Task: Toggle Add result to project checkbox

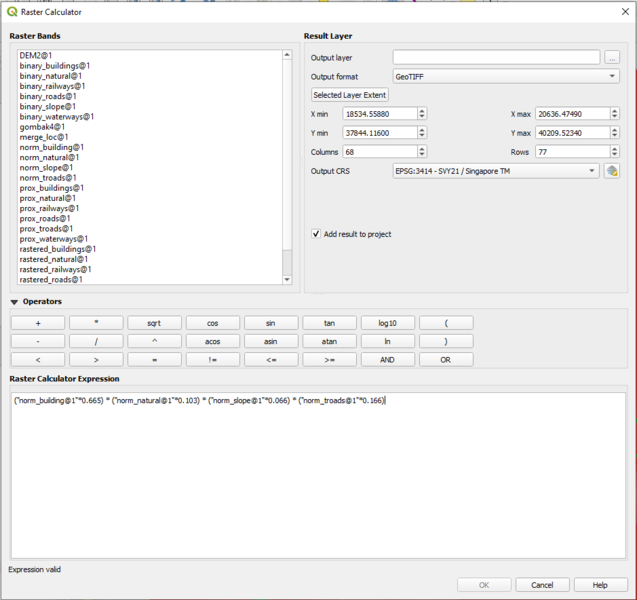Action: click(x=316, y=234)
